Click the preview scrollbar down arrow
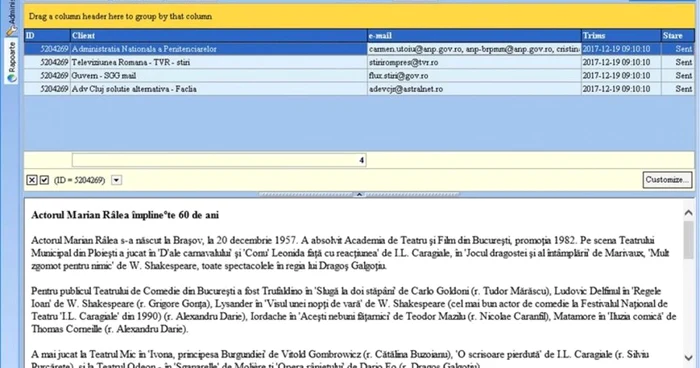Image resolution: width=700 pixels, height=368 pixels. (x=688, y=358)
